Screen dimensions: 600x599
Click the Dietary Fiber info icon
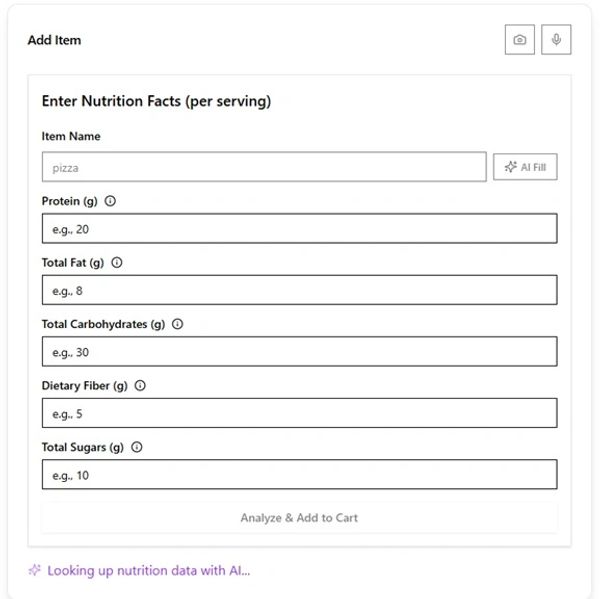click(x=140, y=386)
